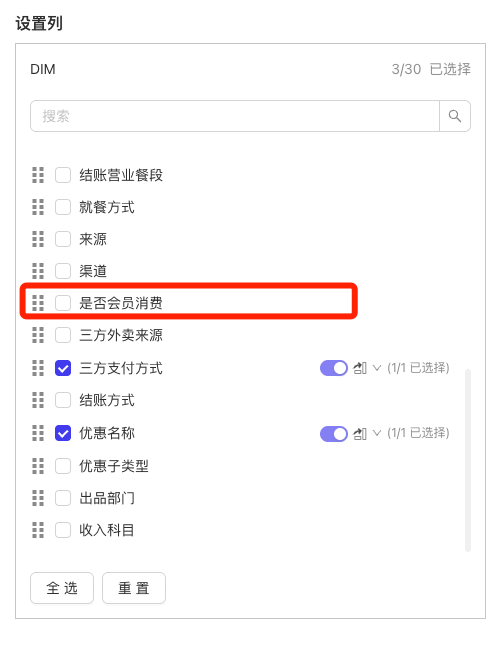
Task: Click into the 搜索 input field
Action: (x=235, y=116)
